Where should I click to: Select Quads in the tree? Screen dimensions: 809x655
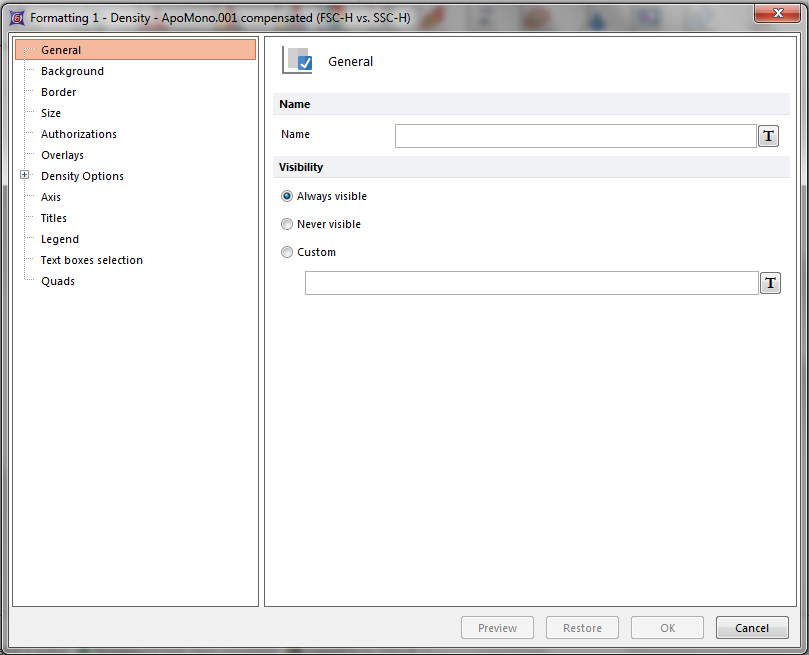click(57, 281)
